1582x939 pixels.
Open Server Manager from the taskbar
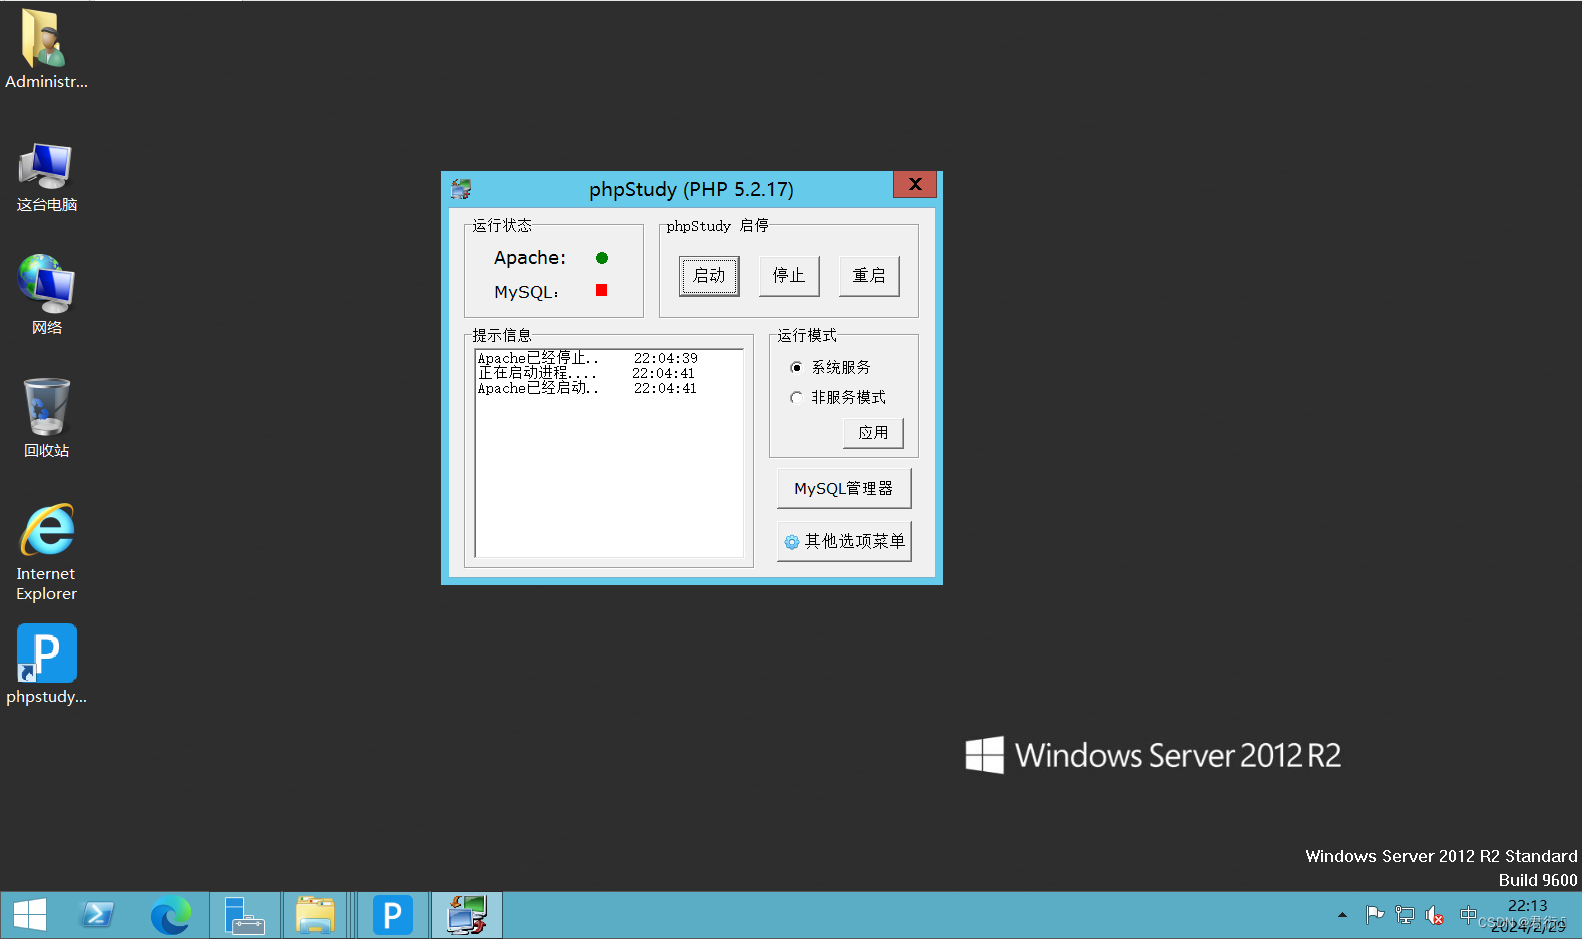245,915
